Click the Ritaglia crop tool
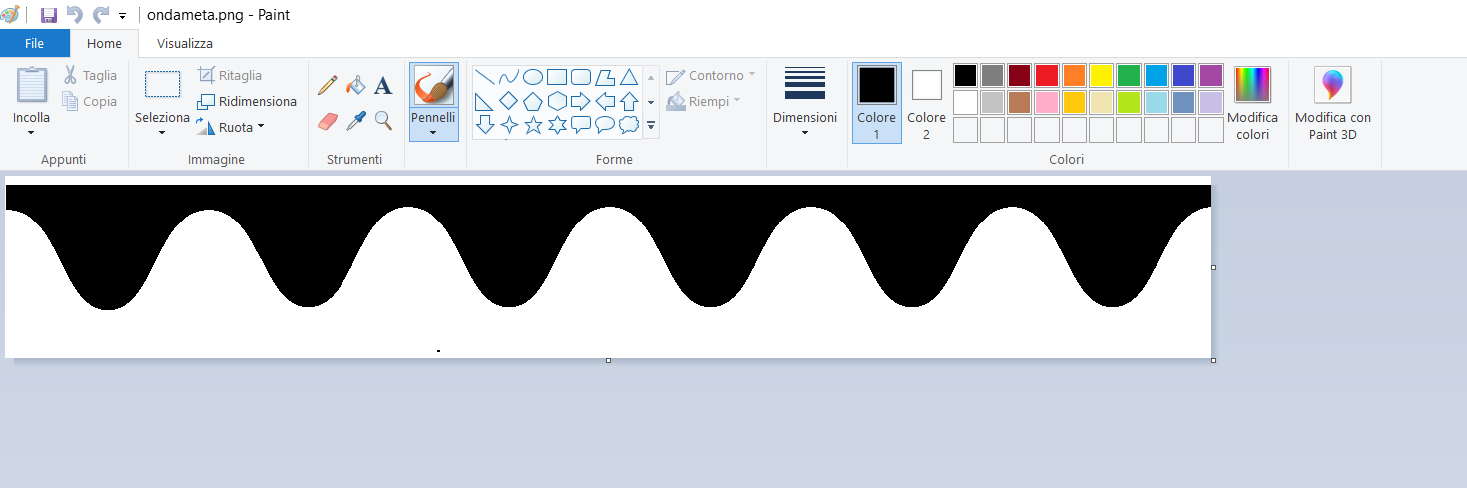This screenshot has height=488, width=1467. [230, 75]
